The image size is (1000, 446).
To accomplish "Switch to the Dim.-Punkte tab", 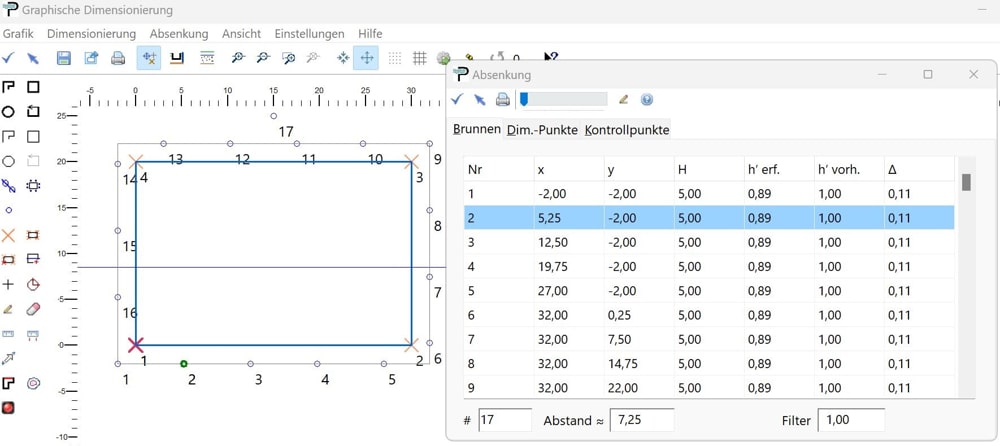I will pyautogui.click(x=543, y=130).
